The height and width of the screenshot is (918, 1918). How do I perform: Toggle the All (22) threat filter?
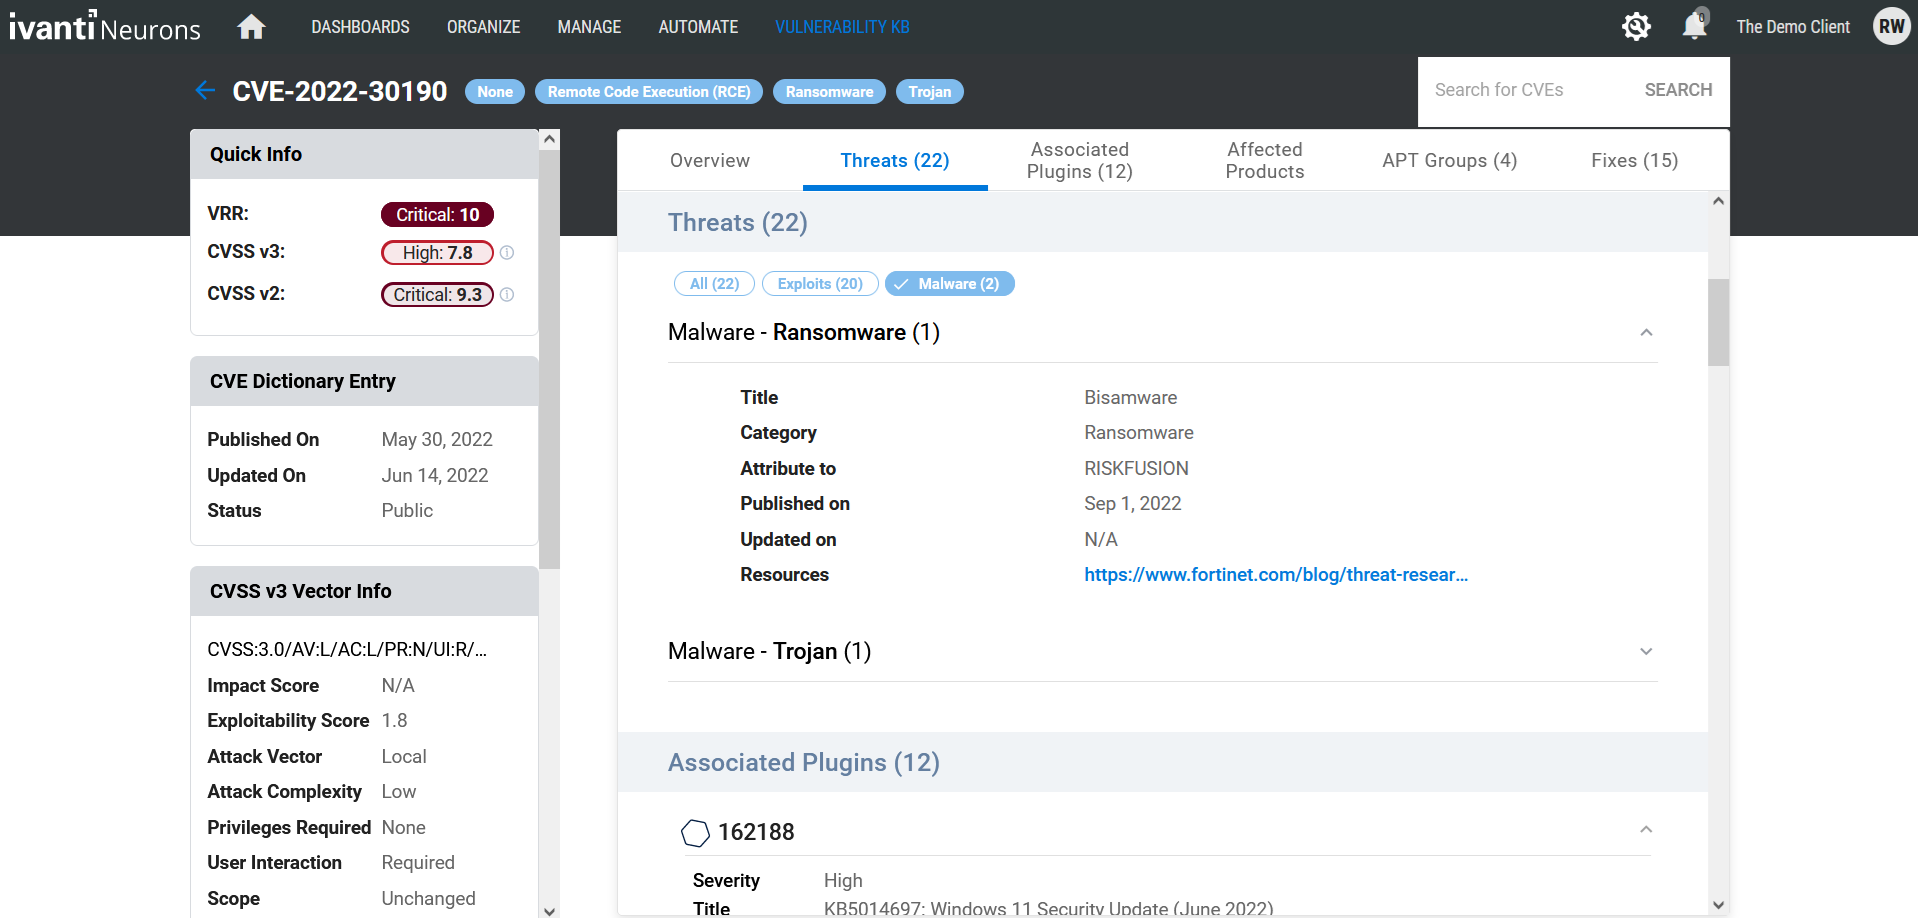(714, 284)
